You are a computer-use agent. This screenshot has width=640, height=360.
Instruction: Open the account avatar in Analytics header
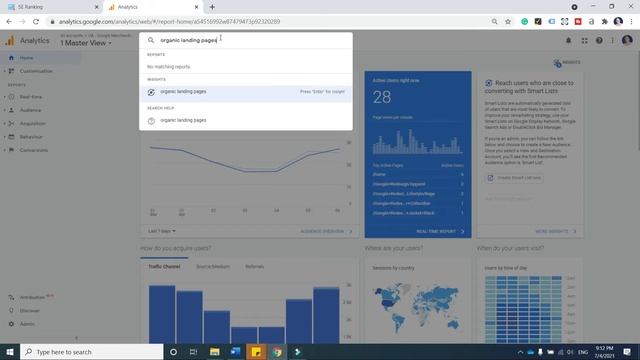point(627,40)
